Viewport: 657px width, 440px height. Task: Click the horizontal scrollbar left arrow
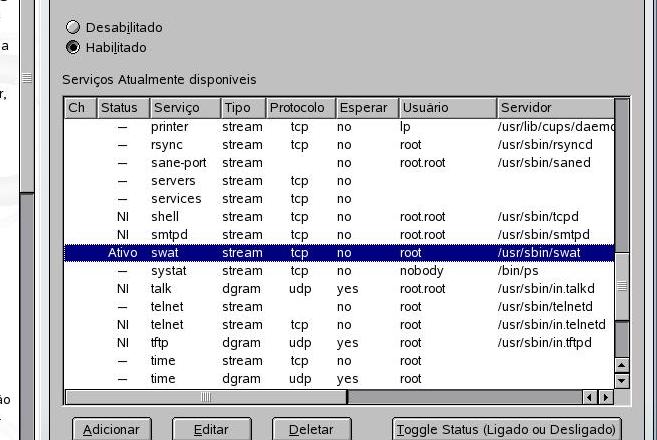pyautogui.click(x=591, y=397)
